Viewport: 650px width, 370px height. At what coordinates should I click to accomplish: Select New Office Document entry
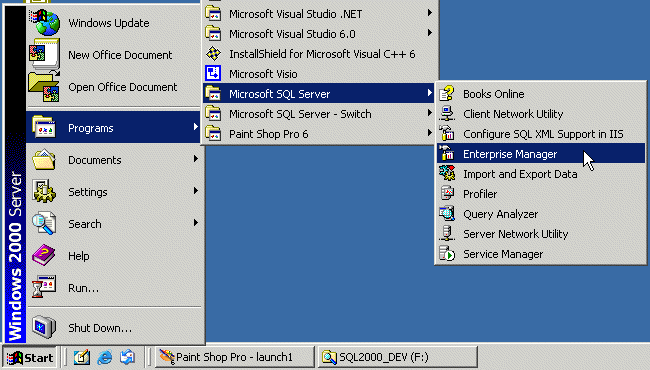114,54
